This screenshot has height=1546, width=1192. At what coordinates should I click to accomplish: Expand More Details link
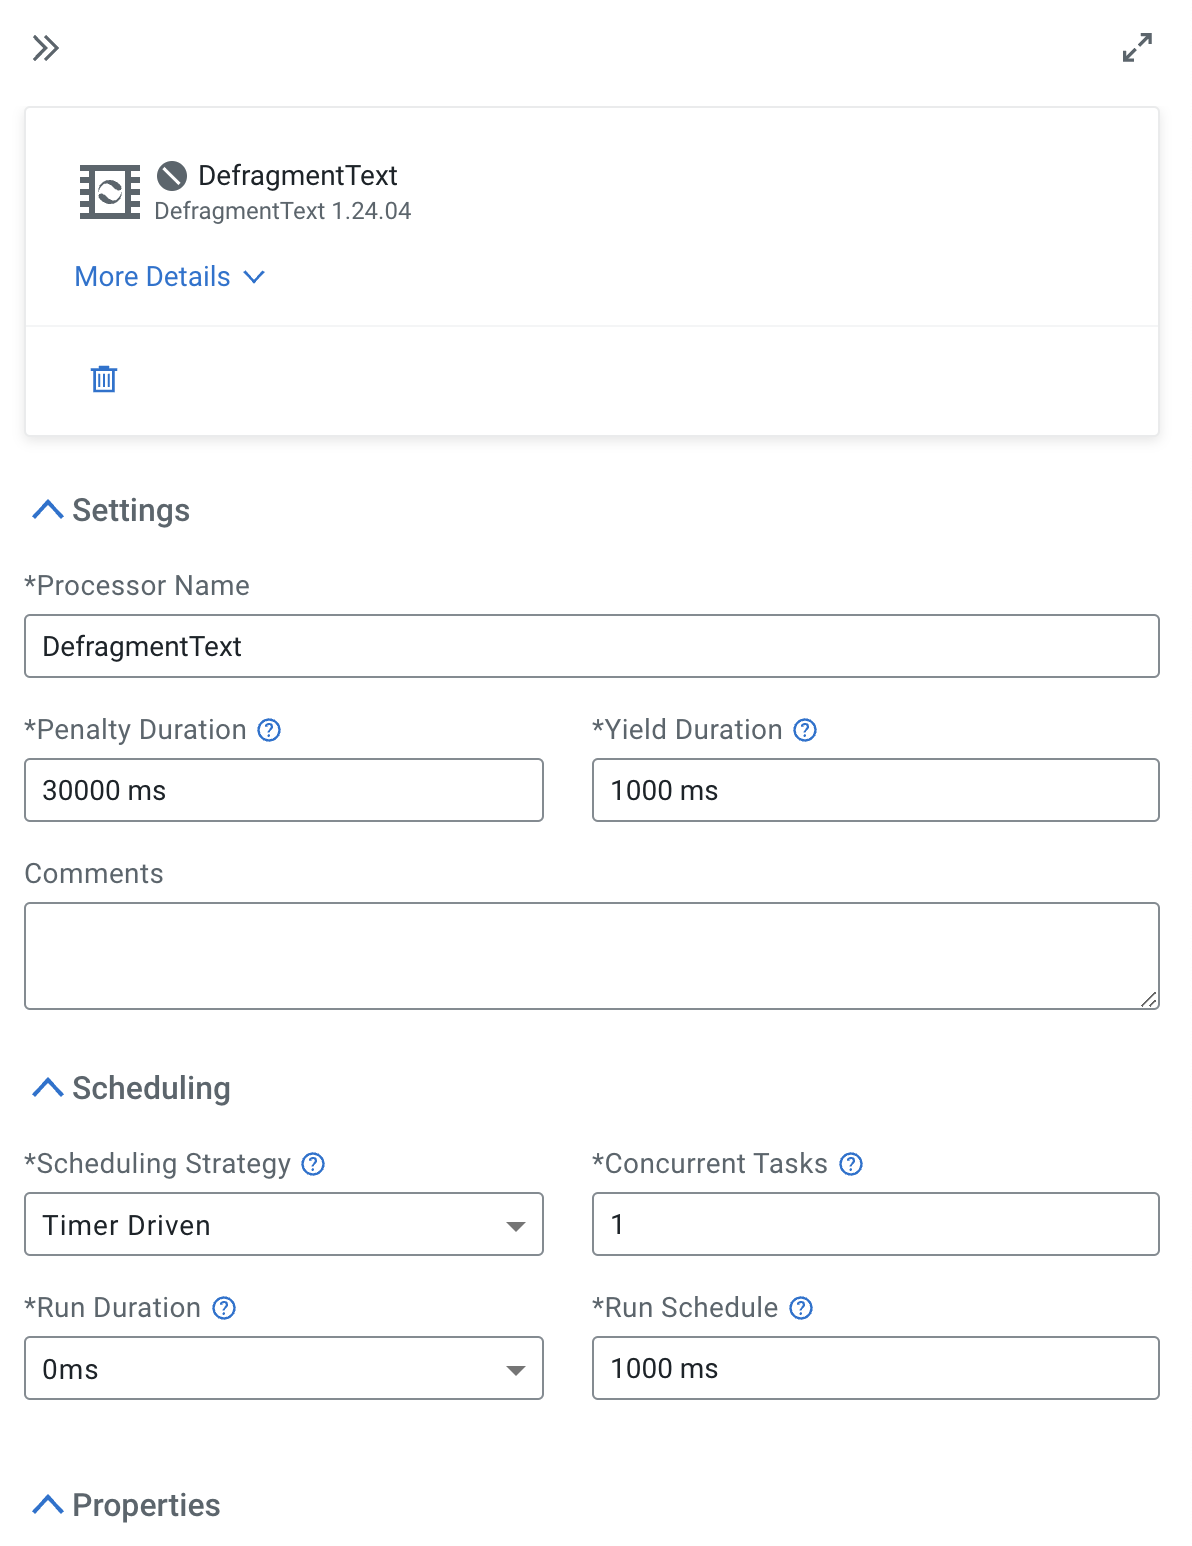click(169, 277)
